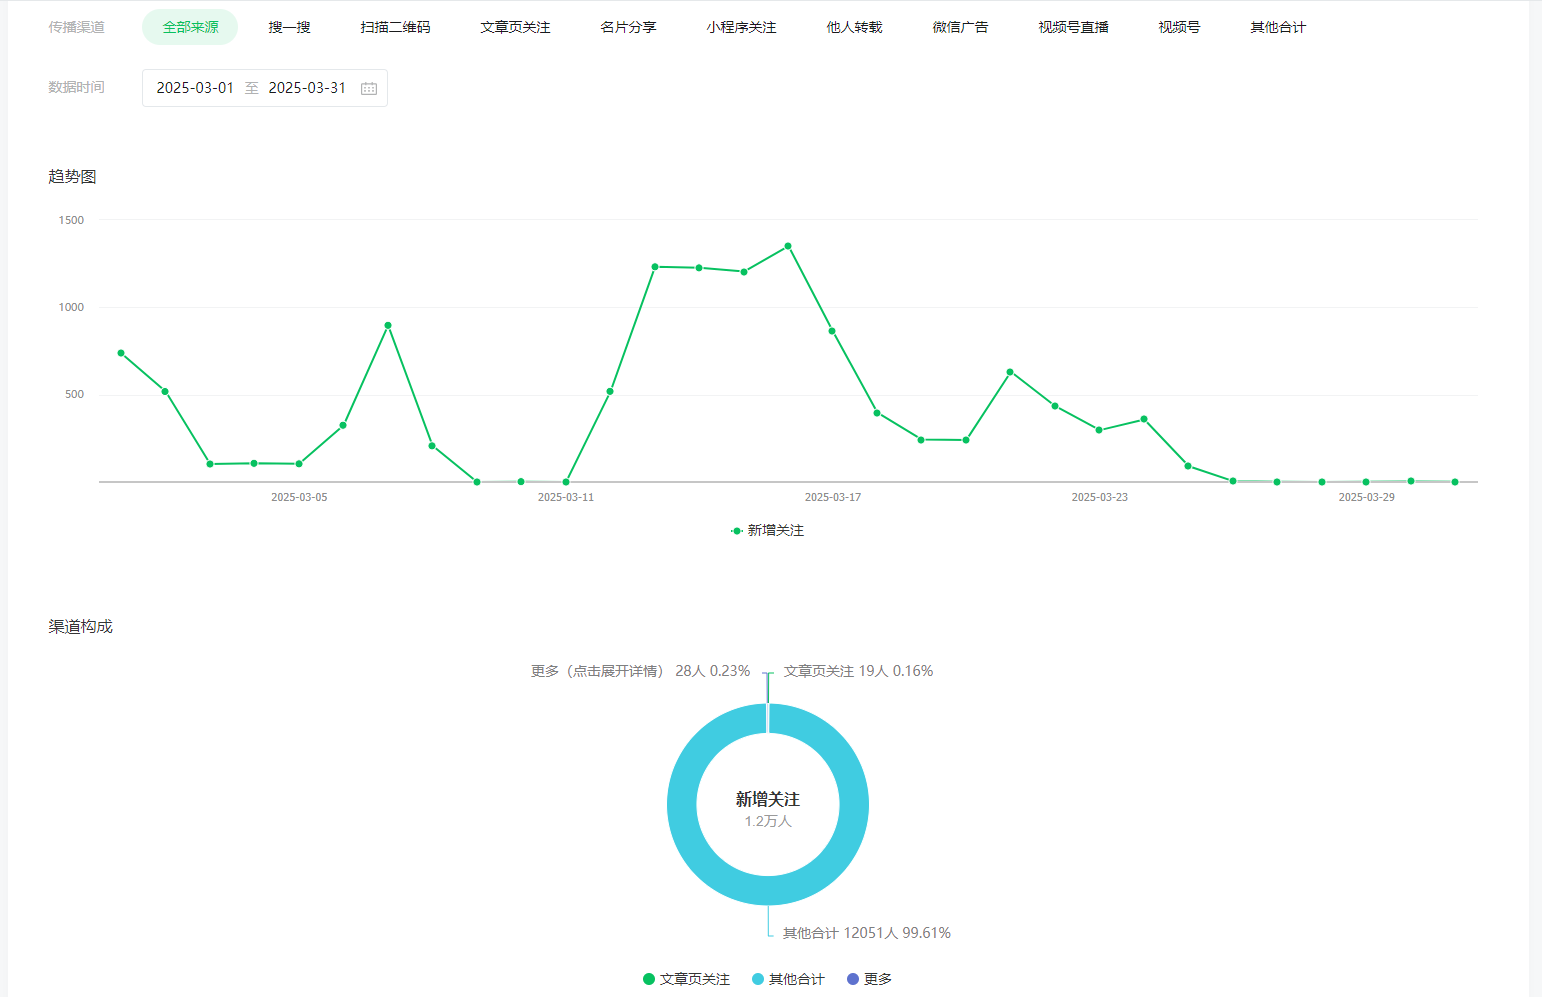
Task: Choose the 文章页关注 channel filter at top
Action: pyautogui.click(x=515, y=27)
